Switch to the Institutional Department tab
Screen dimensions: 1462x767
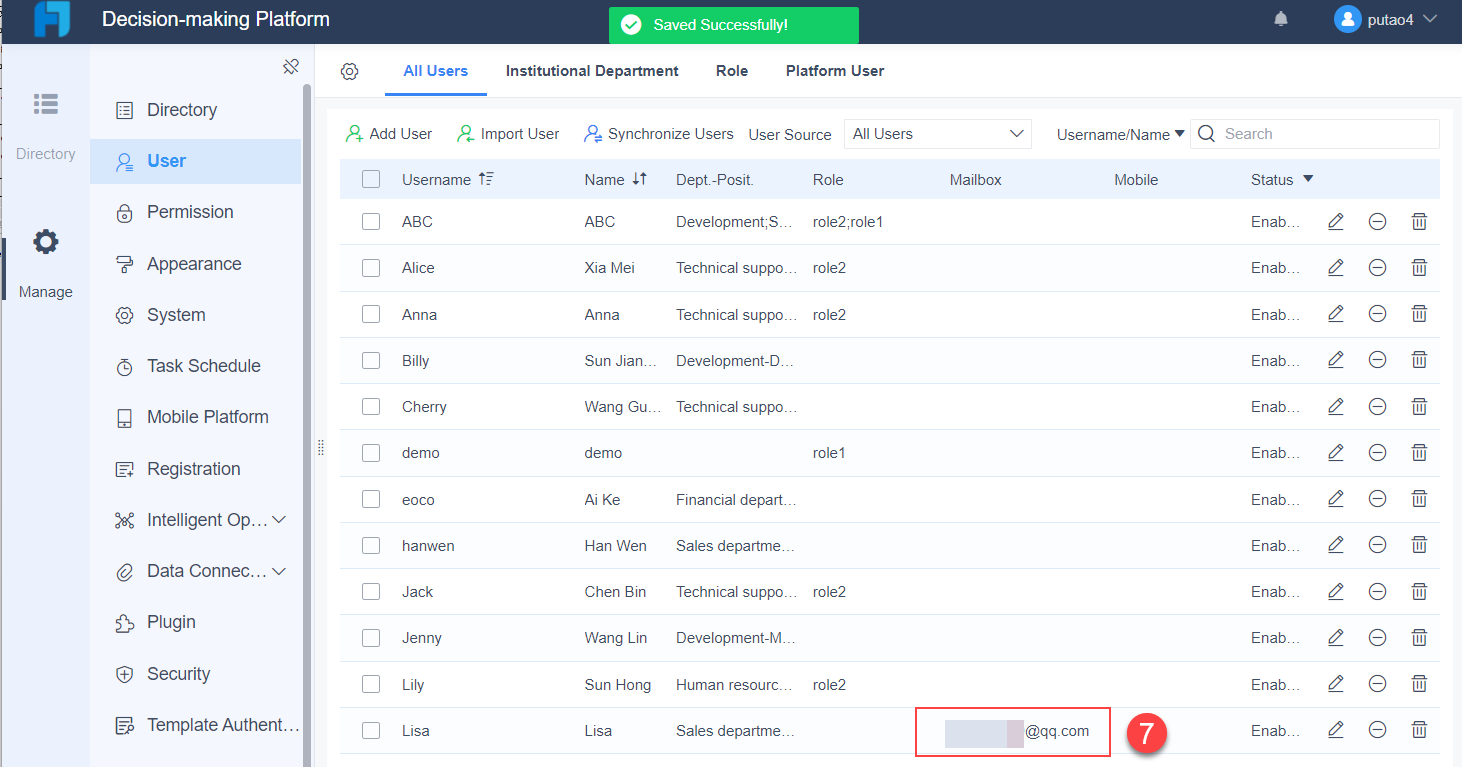[x=592, y=71]
